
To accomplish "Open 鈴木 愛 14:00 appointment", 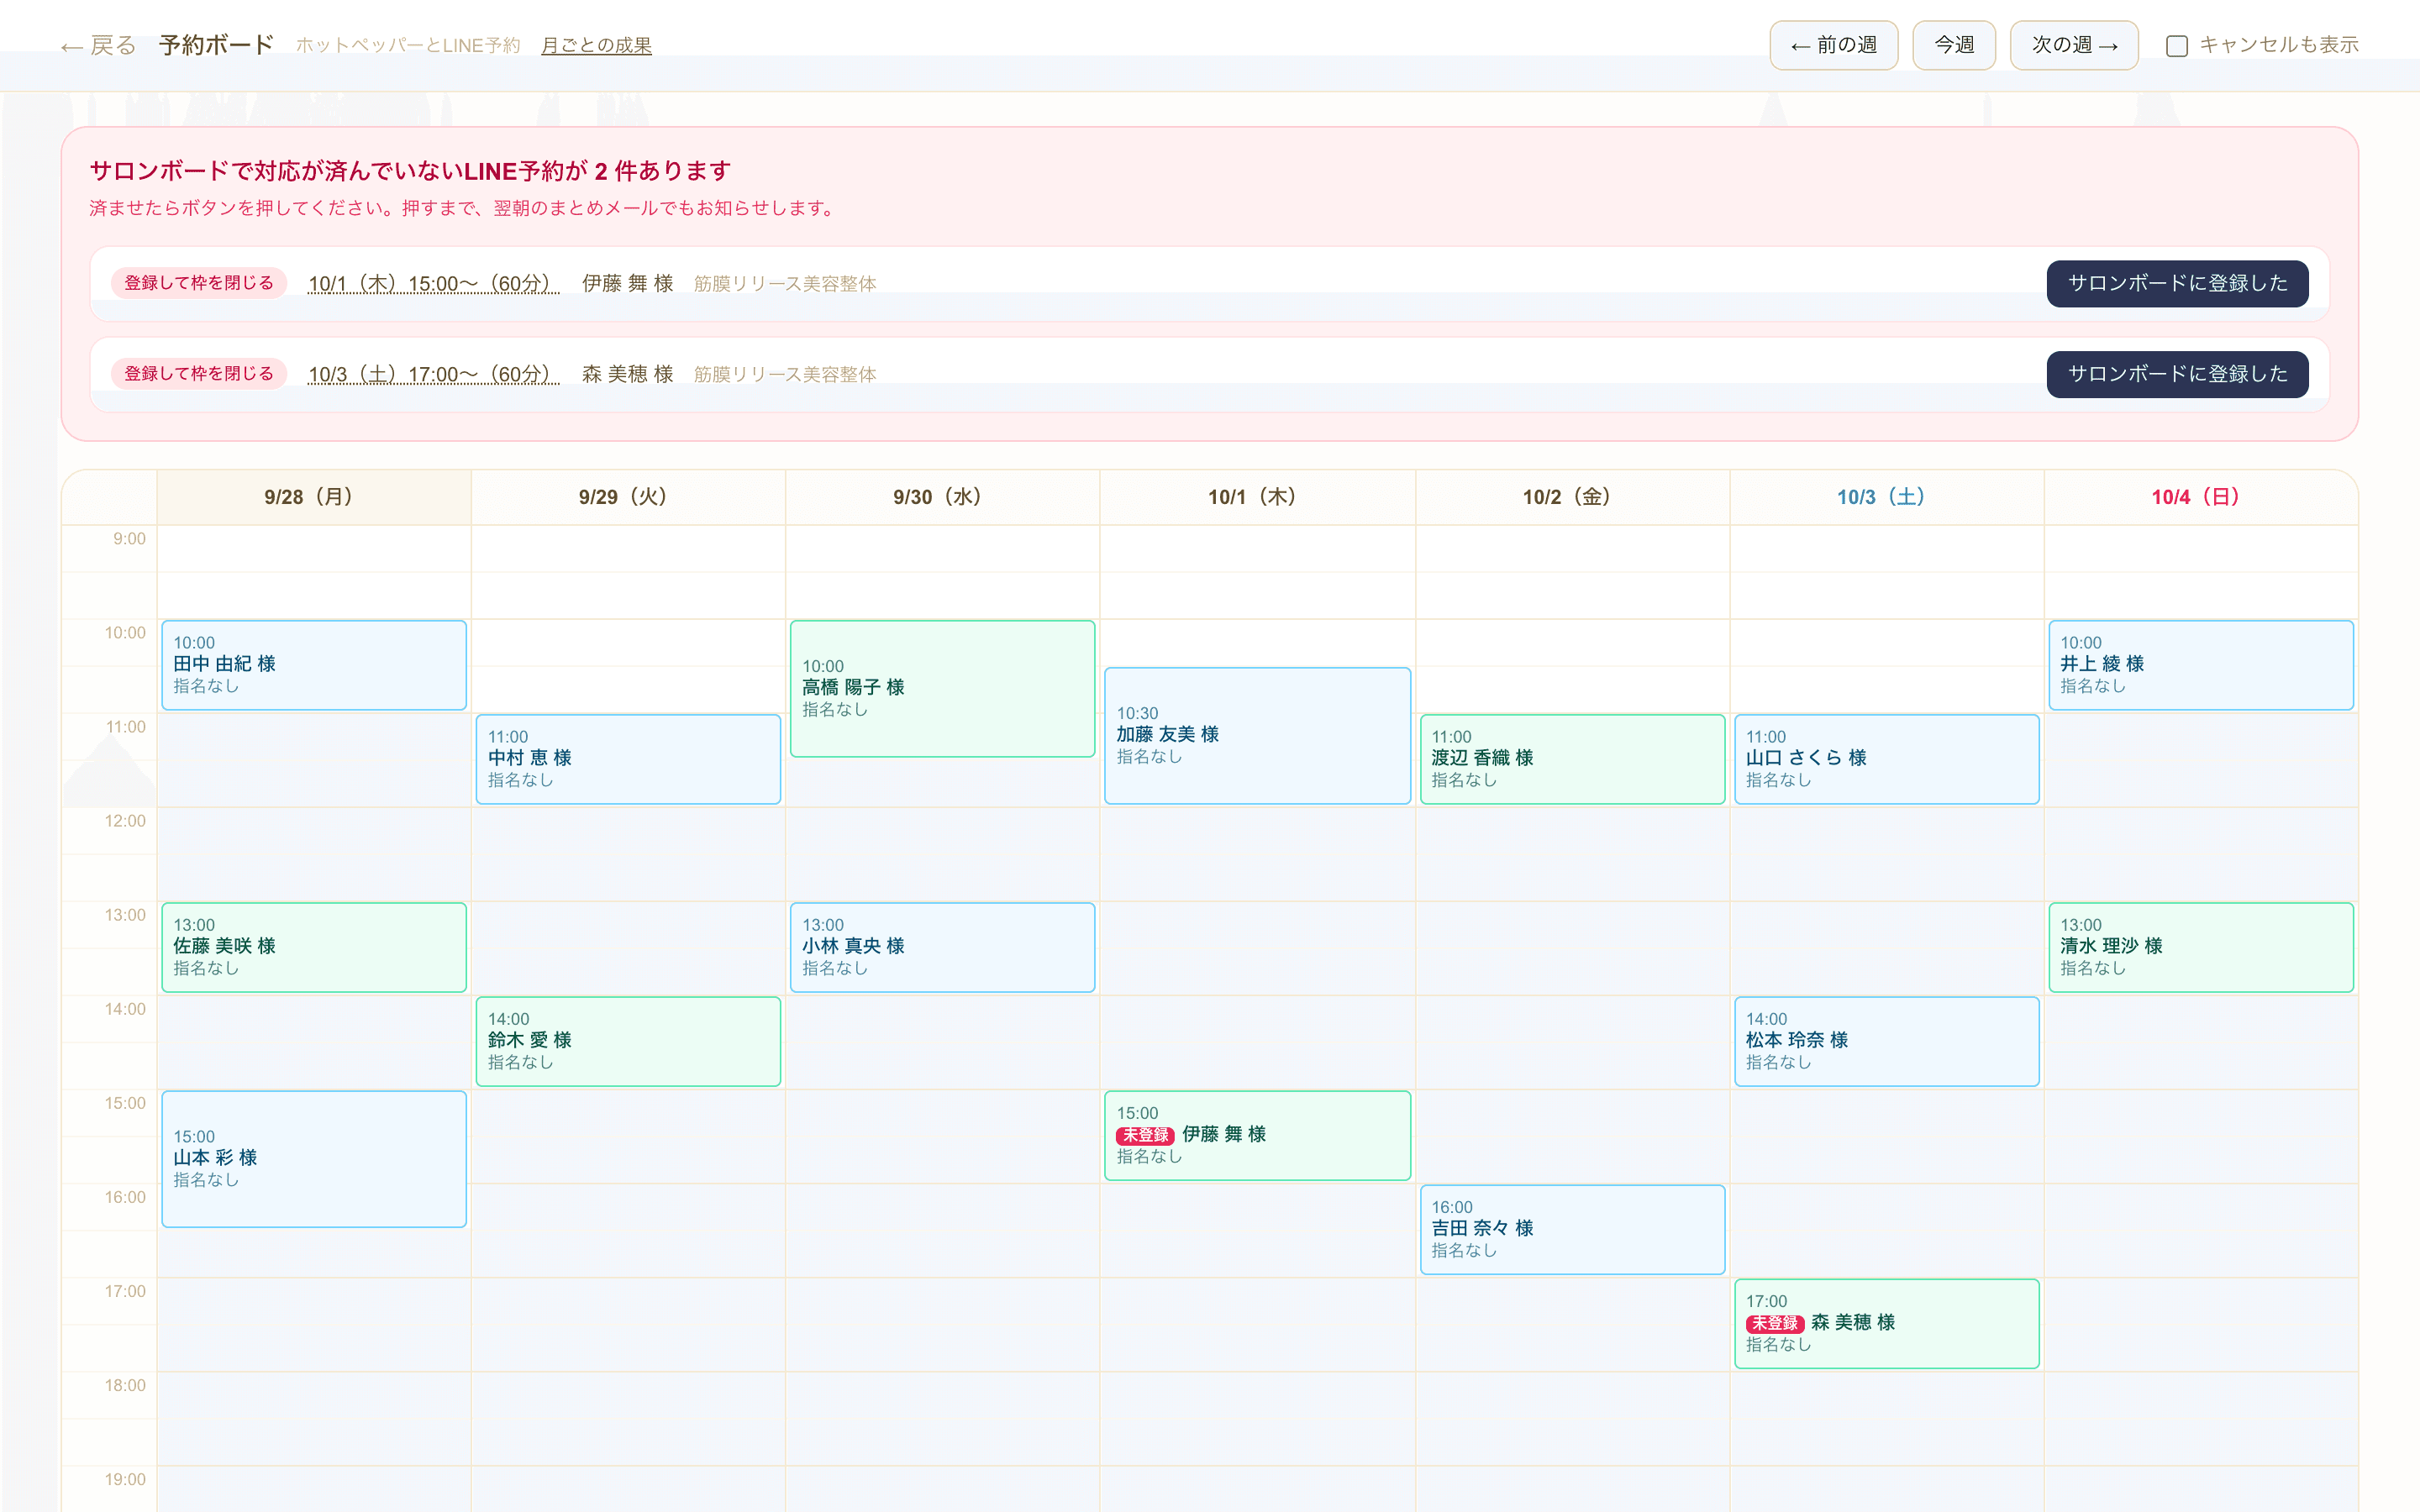I will tap(628, 1041).
